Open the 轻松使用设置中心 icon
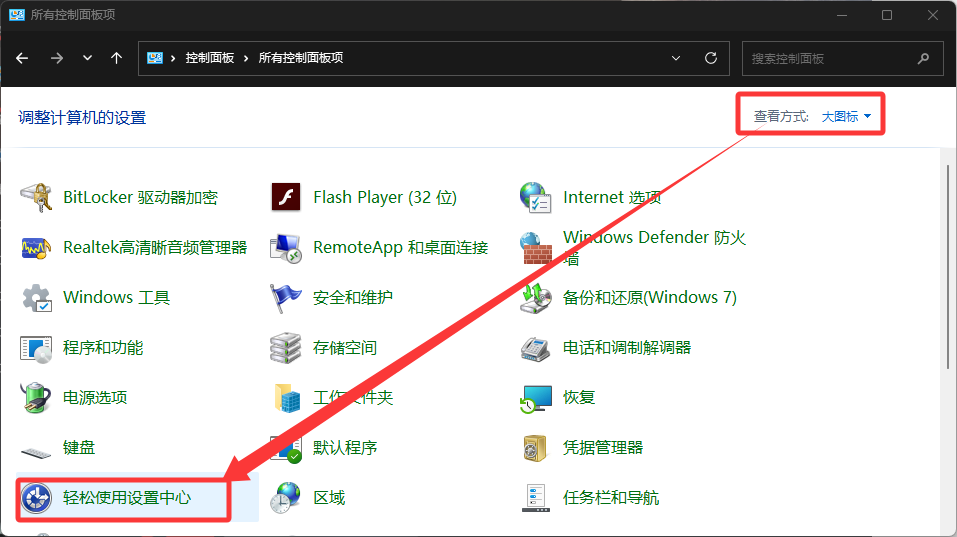This screenshot has width=957, height=537. 37,497
